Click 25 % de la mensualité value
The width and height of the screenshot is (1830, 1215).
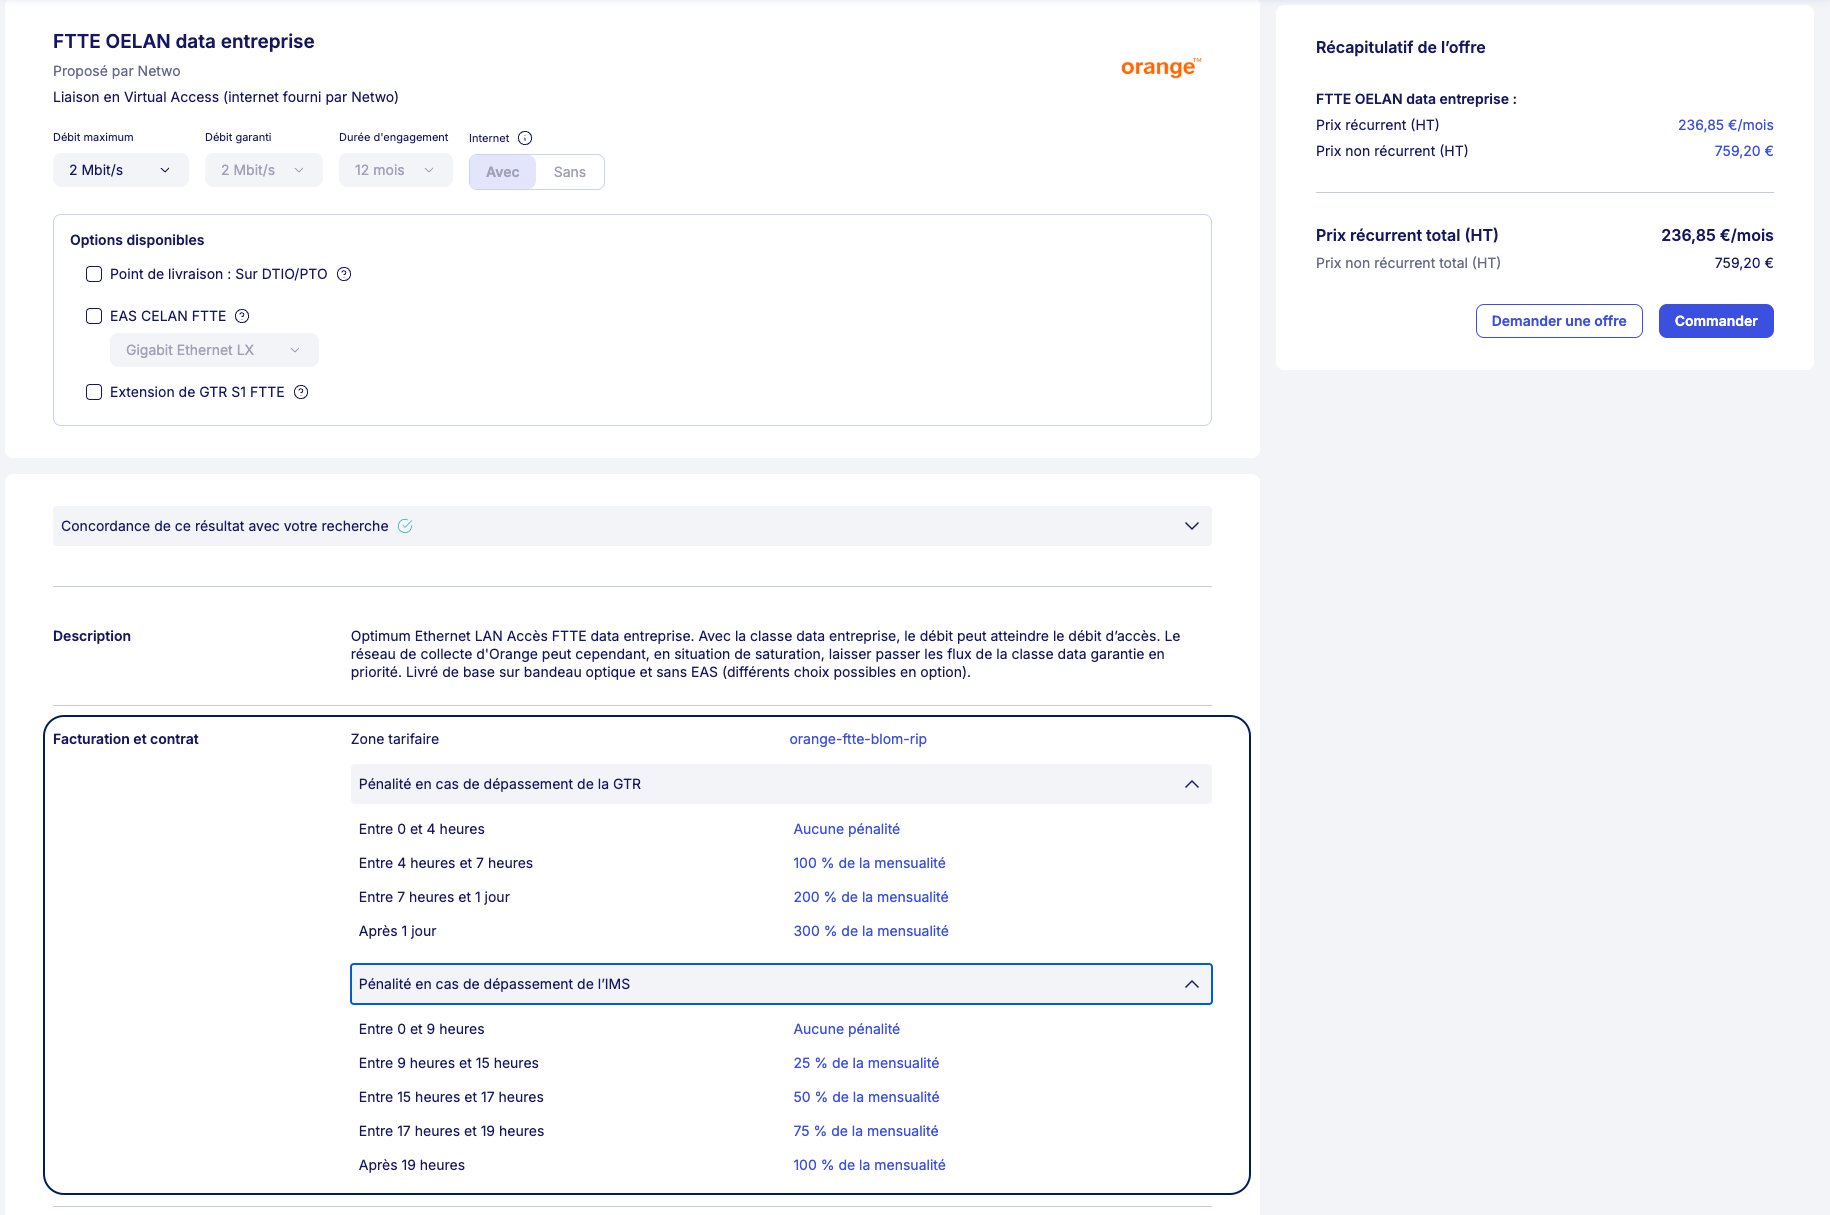pos(866,1063)
